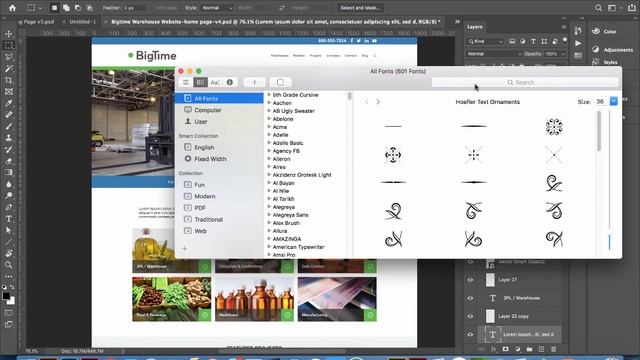Viewport: 640px width, 360px height.
Task: Add a font with plus button
Action: click(254, 82)
